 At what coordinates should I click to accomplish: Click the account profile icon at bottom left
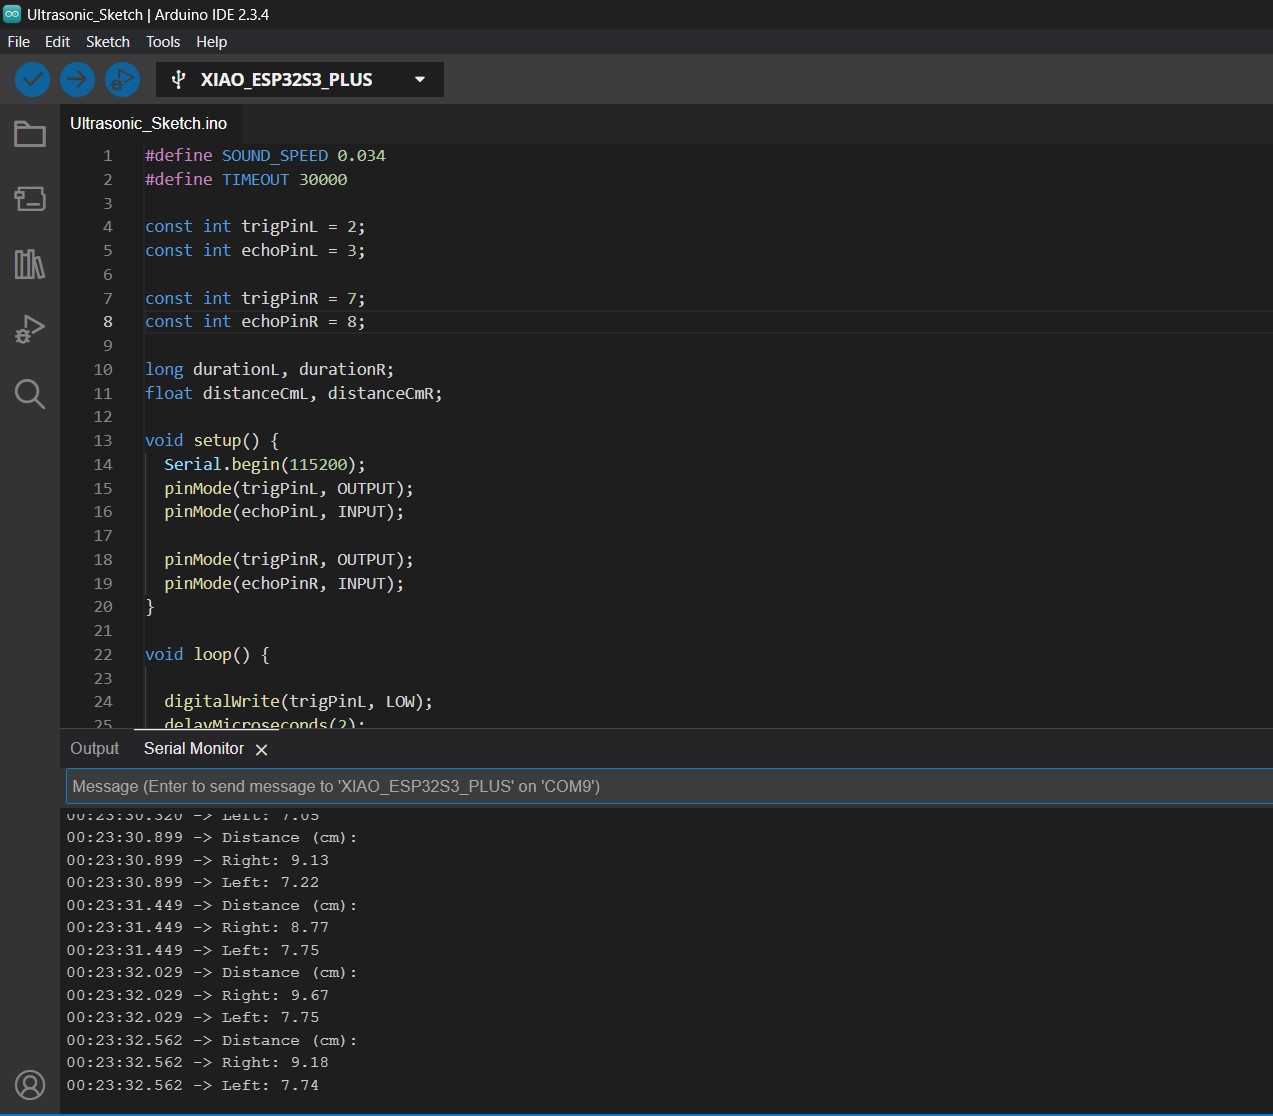[x=29, y=1084]
